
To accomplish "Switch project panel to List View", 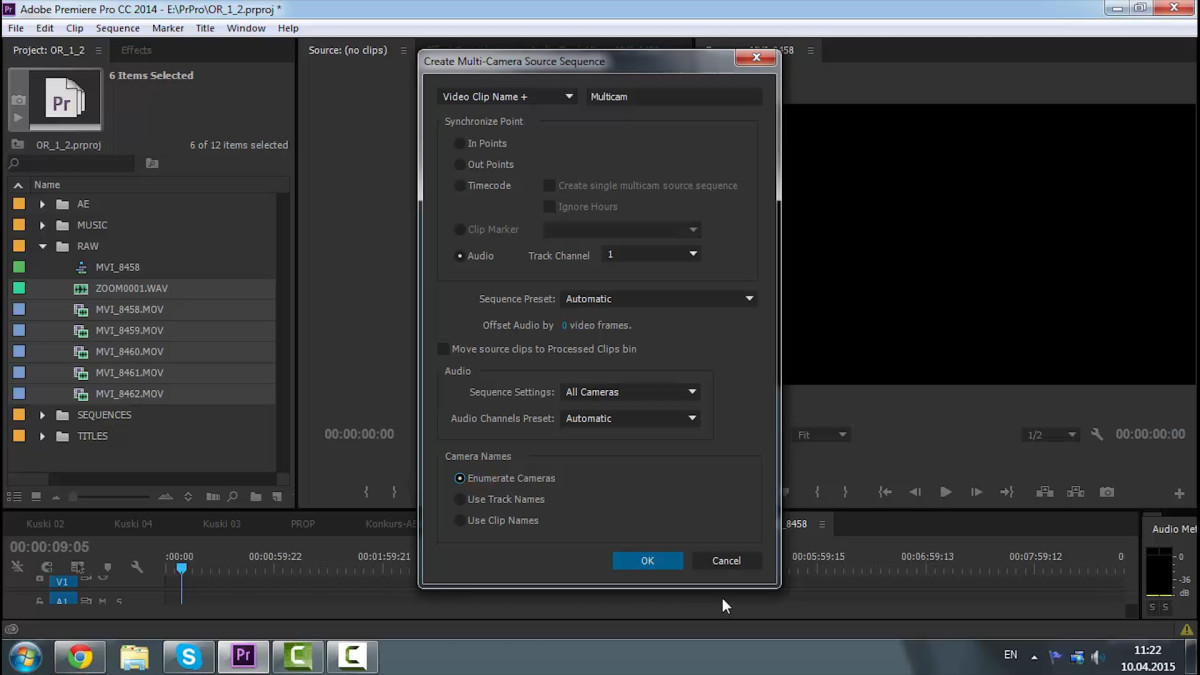I will tap(14, 497).
